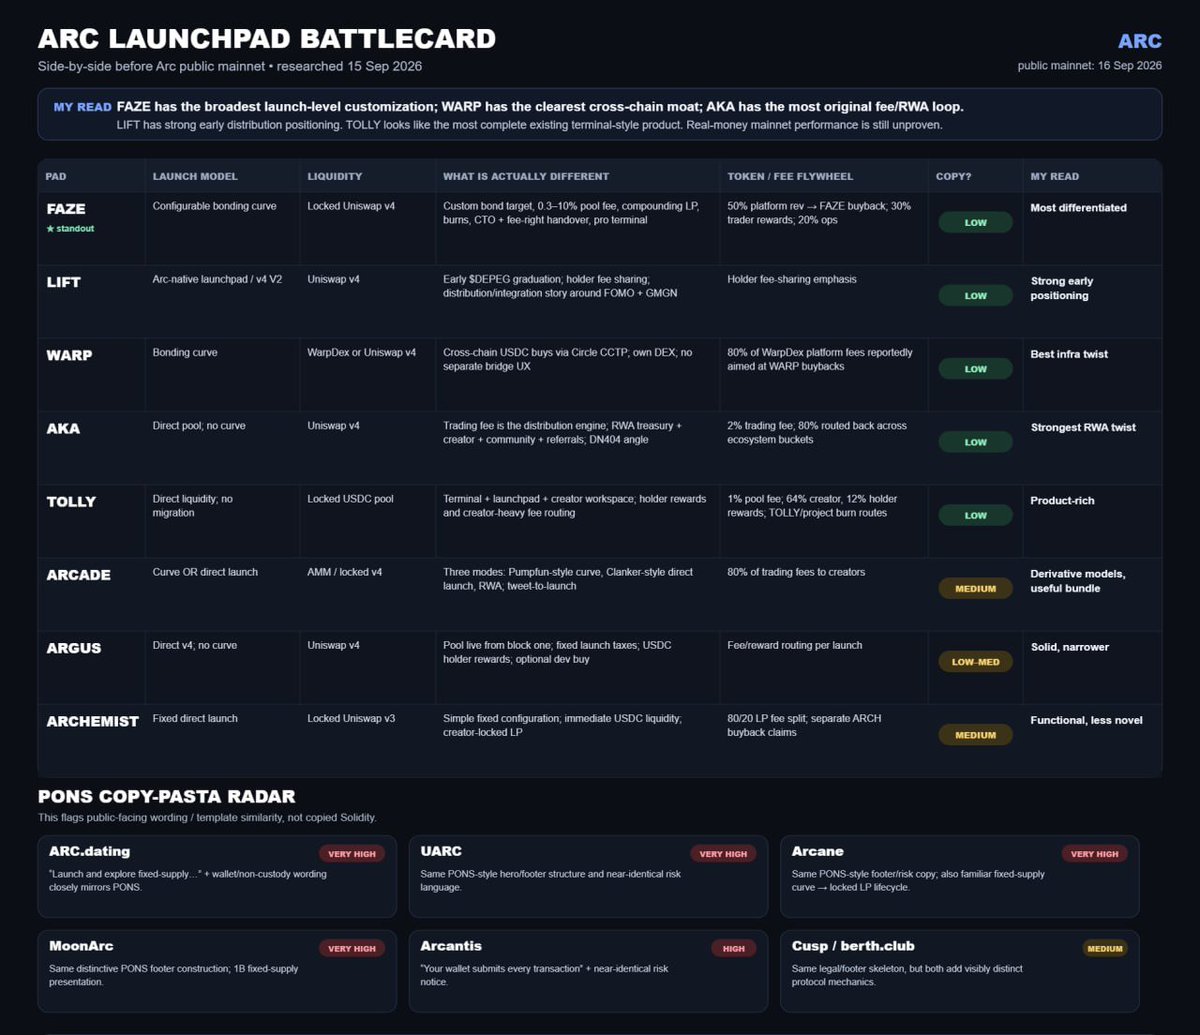The height and width of the screenshot is (1035, 1200).
Task: Click the LIFT pad name
Action: click(x=63, y=282)
